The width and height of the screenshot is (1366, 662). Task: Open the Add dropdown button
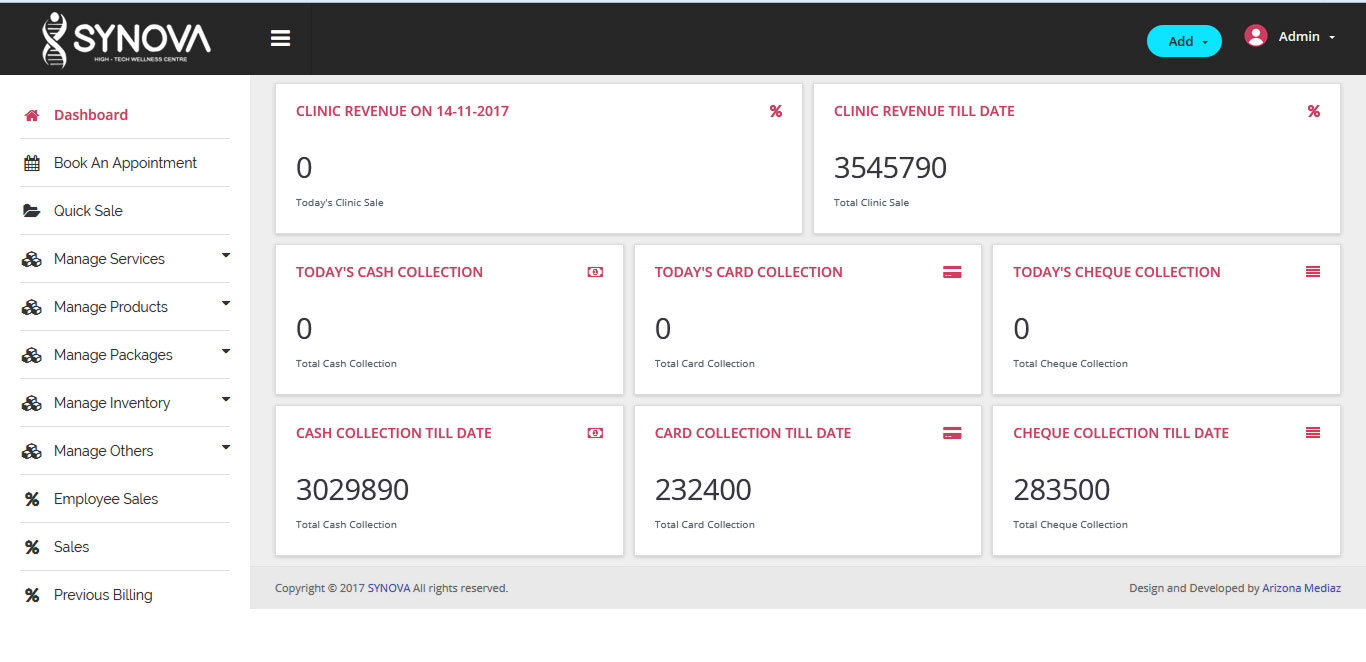pos(1183,41)
